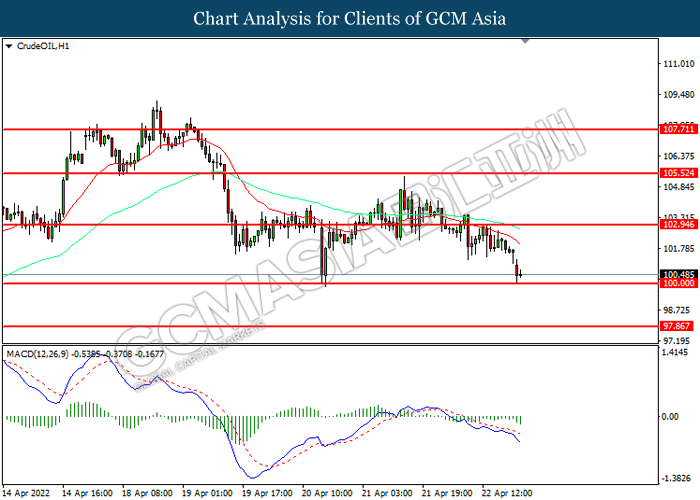Click the 106.375 price axis value

(679, 156)
